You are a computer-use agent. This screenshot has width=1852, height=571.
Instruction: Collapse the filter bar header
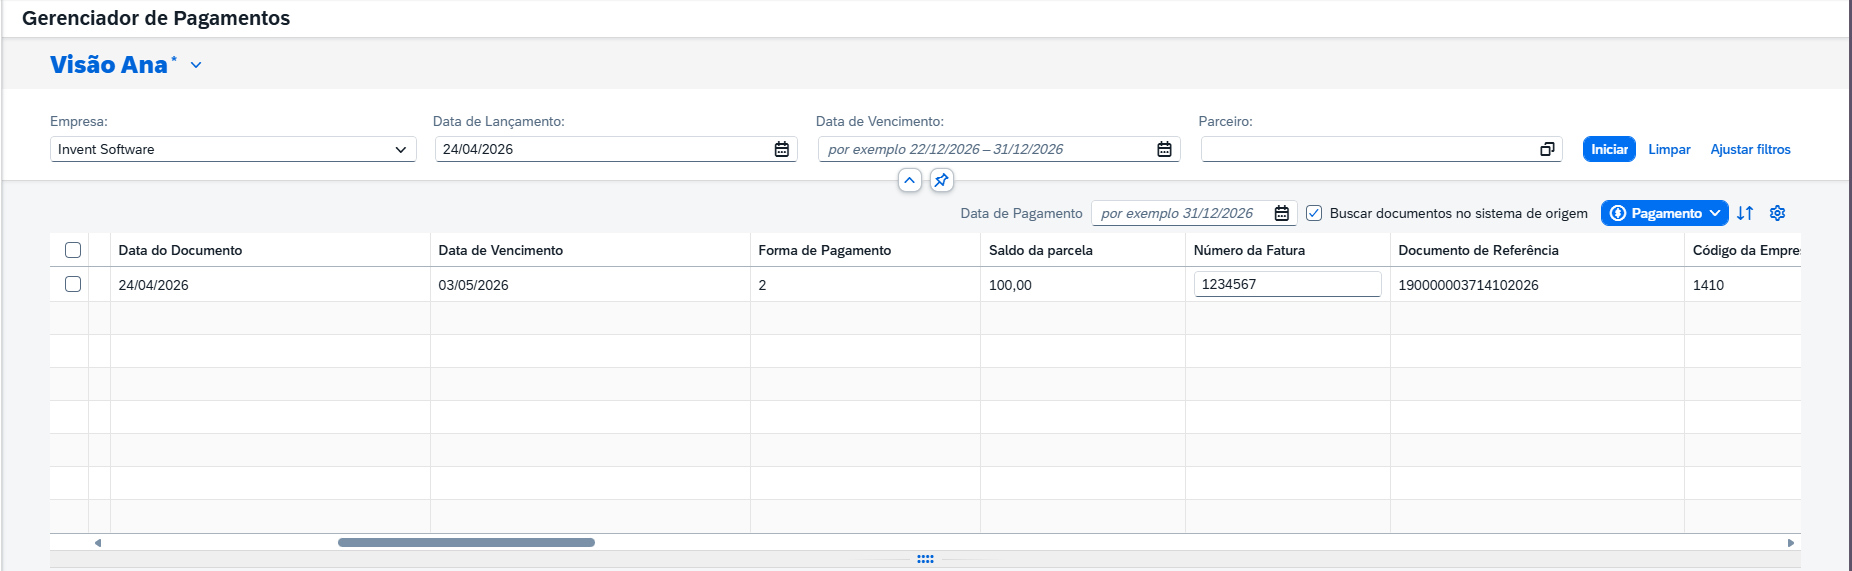909,180
